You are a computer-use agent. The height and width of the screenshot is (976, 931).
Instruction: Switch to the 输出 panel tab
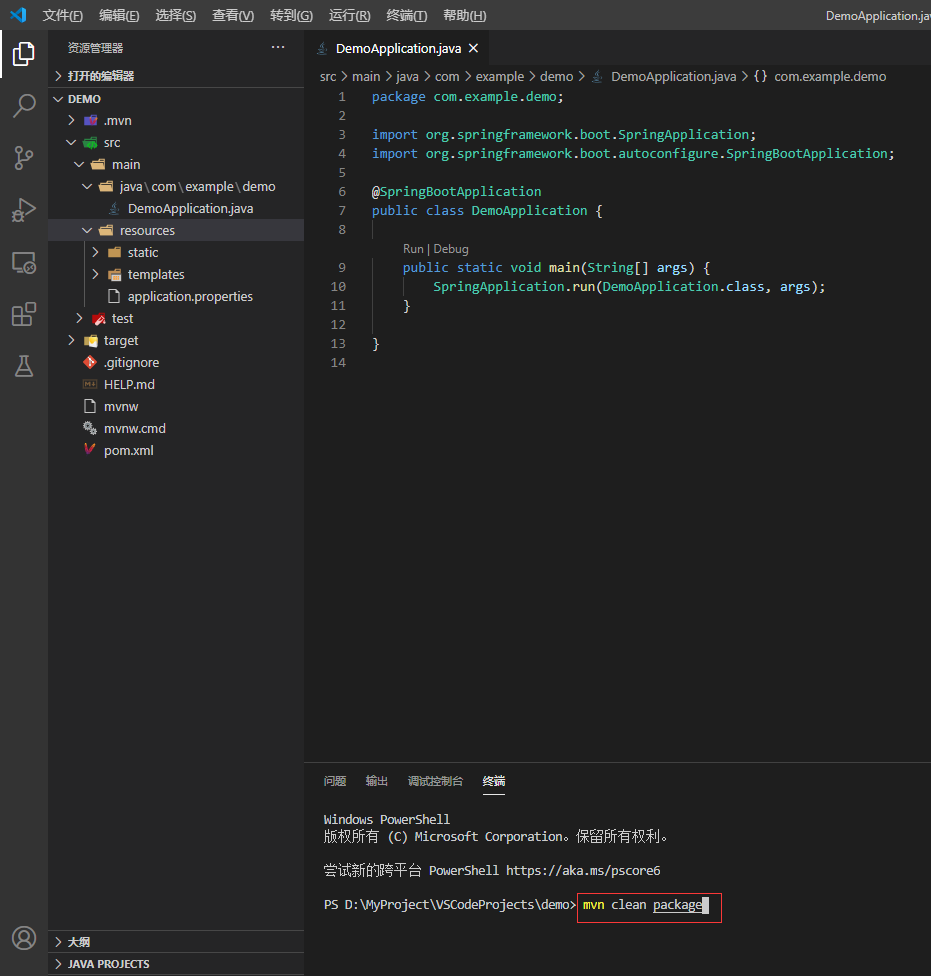click(376, 781)
